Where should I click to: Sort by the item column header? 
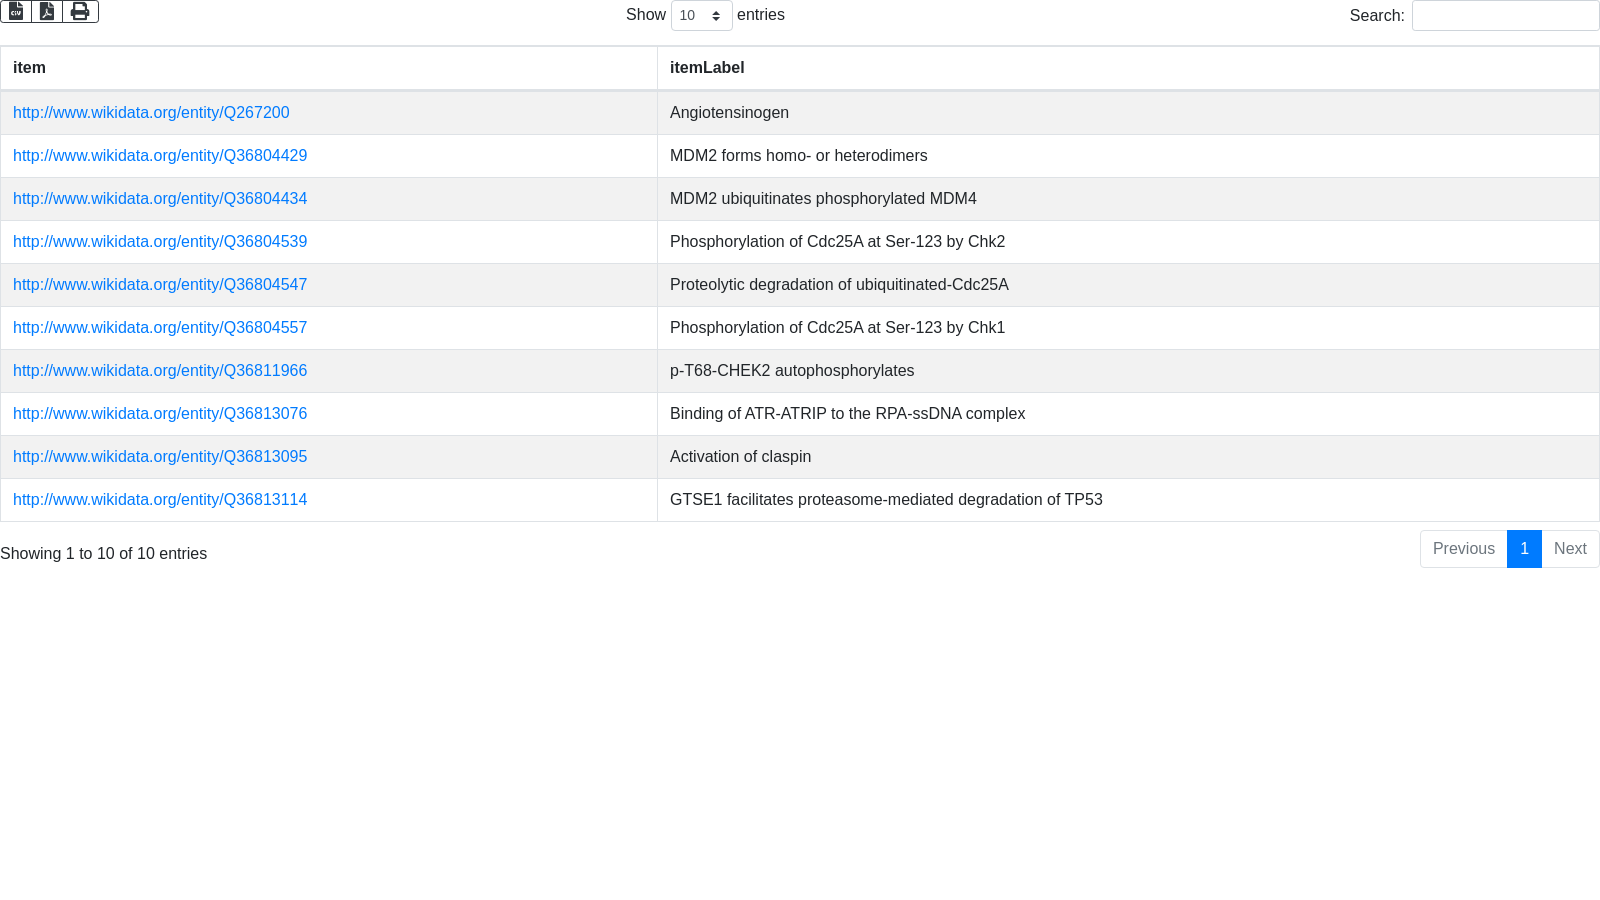point(29,68)
